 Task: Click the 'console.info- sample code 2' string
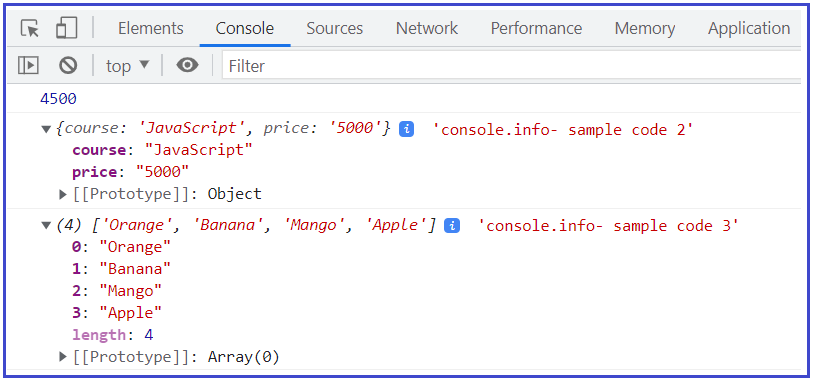(x=563, y=129)
